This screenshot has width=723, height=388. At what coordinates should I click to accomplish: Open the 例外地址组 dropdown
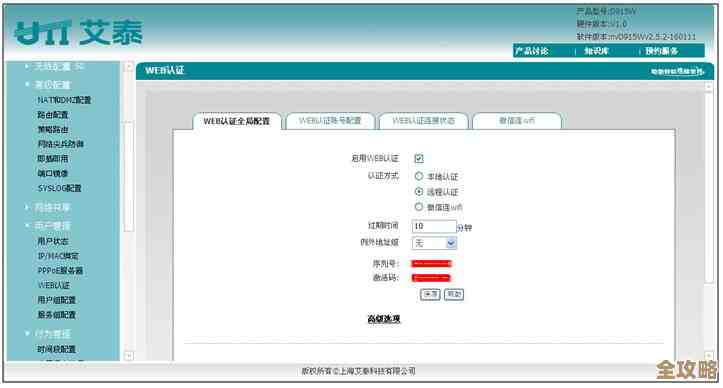coord(434,243)
